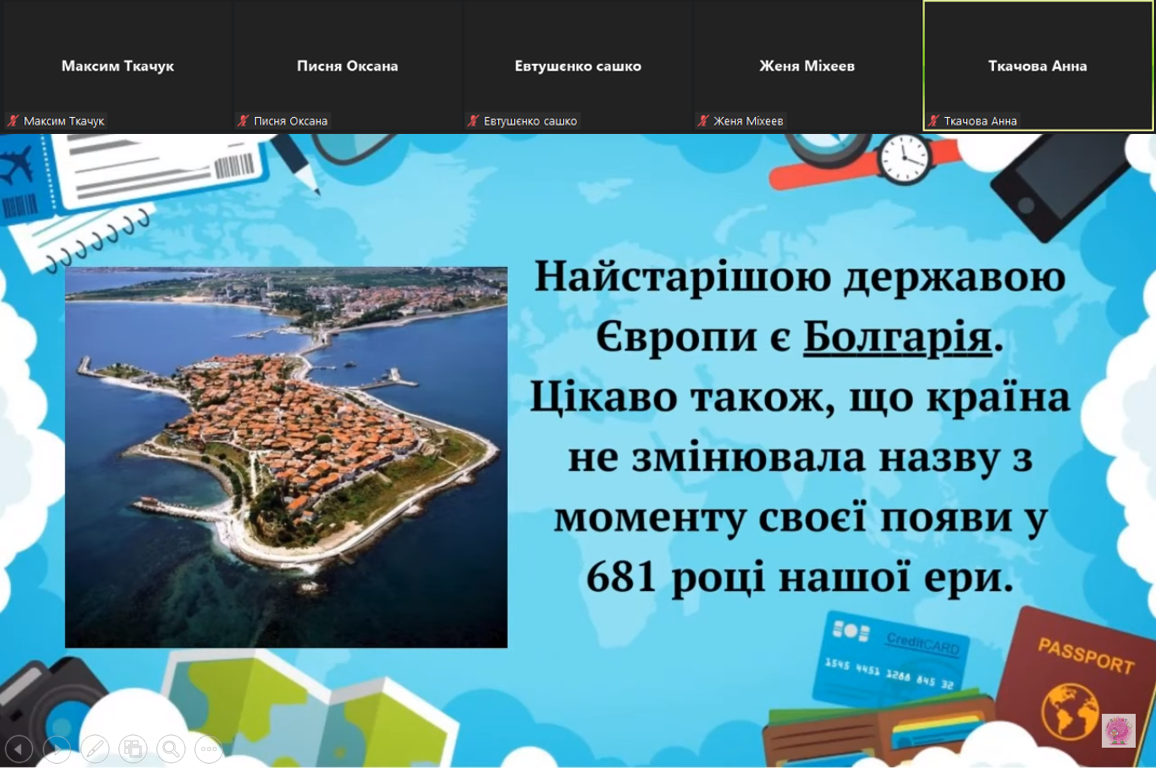Advance with the next slide arrow button
The image size is (1158, 768).
pyautogui.click(x=56, y=749)
